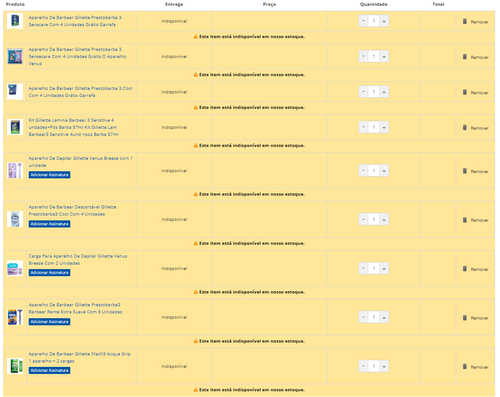Add subscription for Prestobarba3 Extra Suave
This screenshot has height=397, width=500.
(x=49, y=322)
